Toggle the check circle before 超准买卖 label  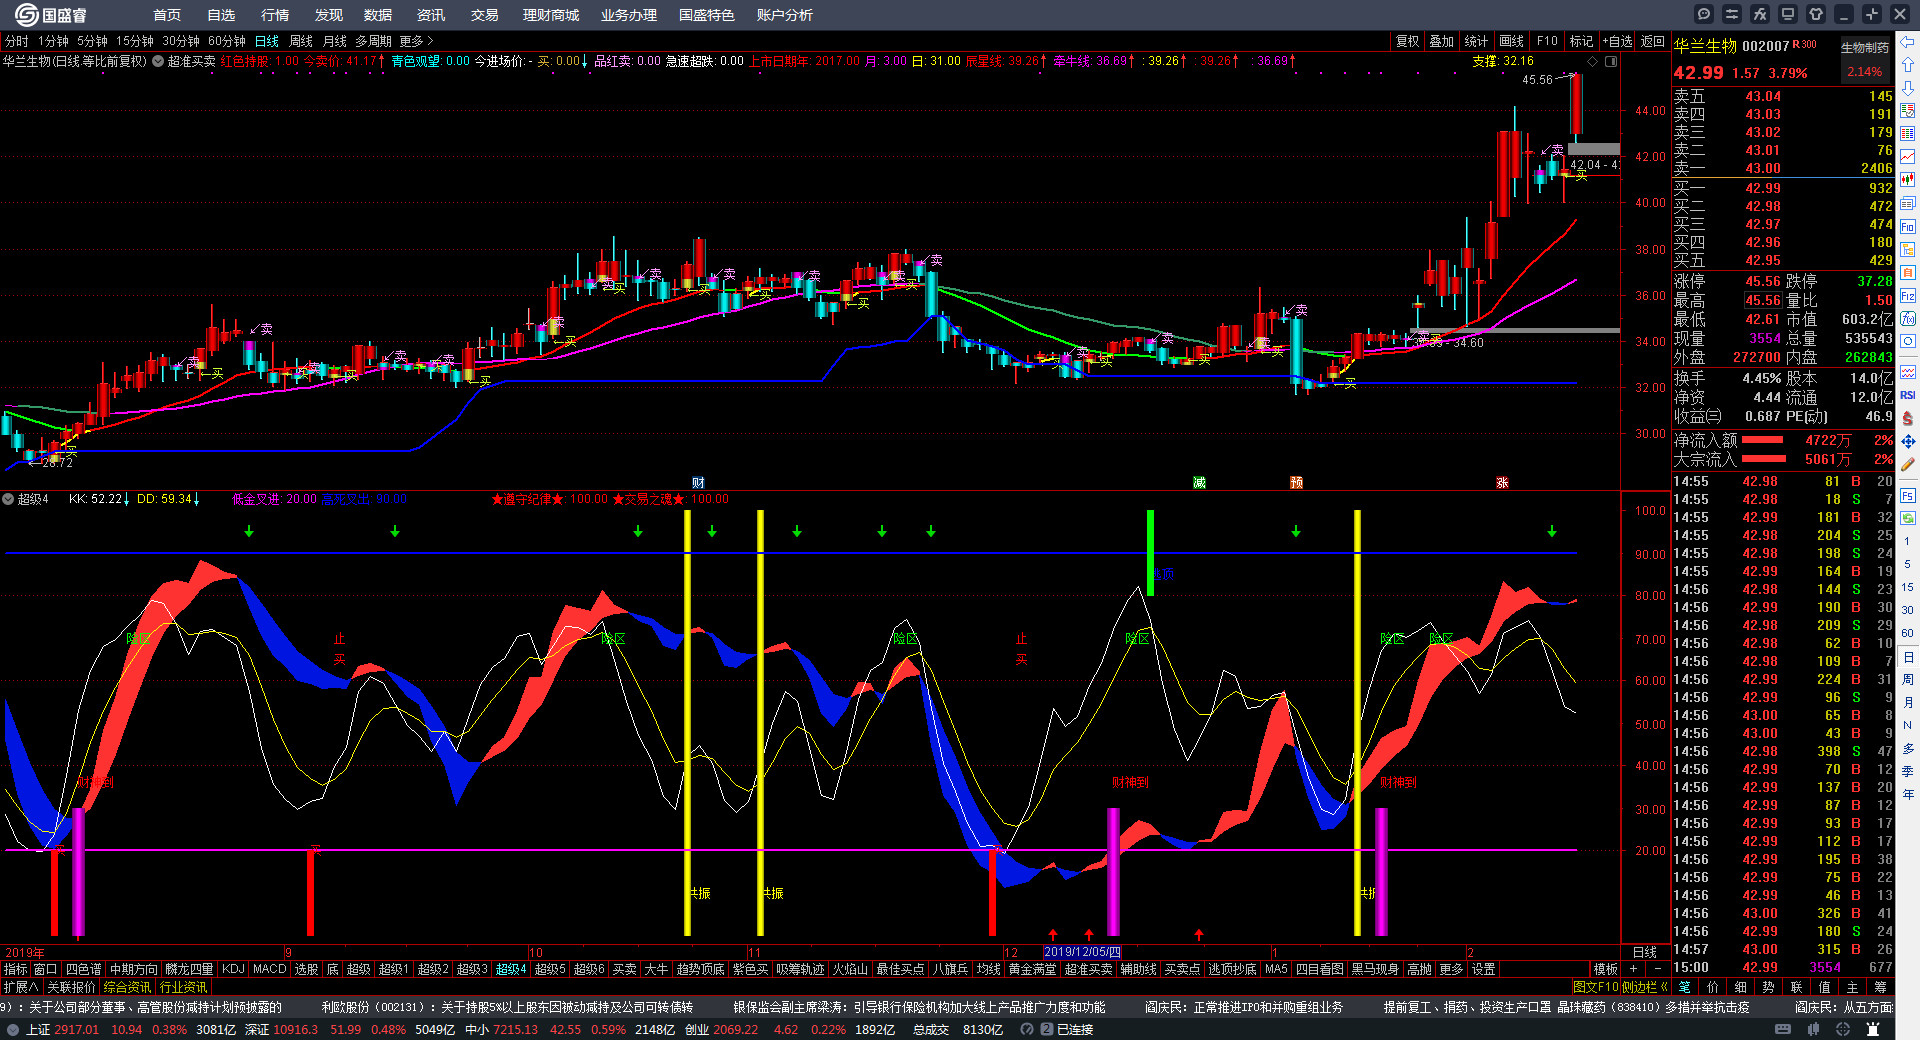158,61
